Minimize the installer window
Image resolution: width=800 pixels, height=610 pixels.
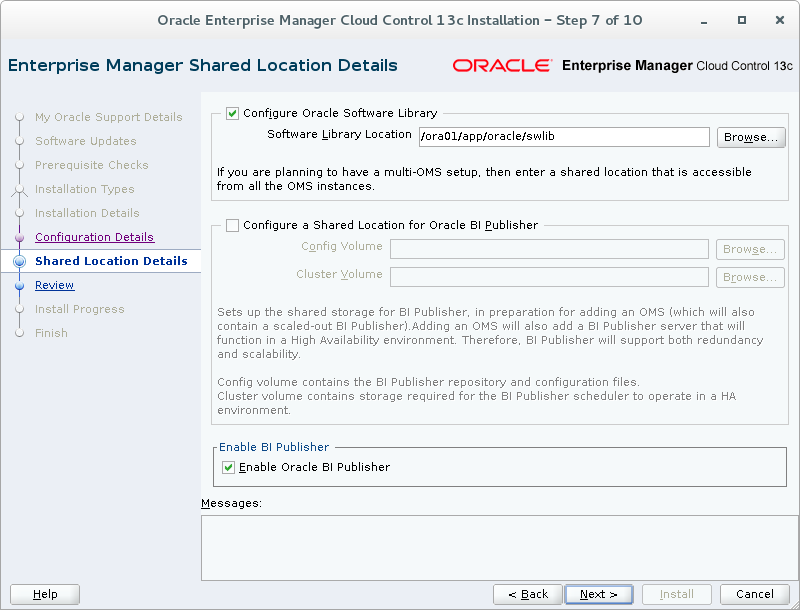704,21
